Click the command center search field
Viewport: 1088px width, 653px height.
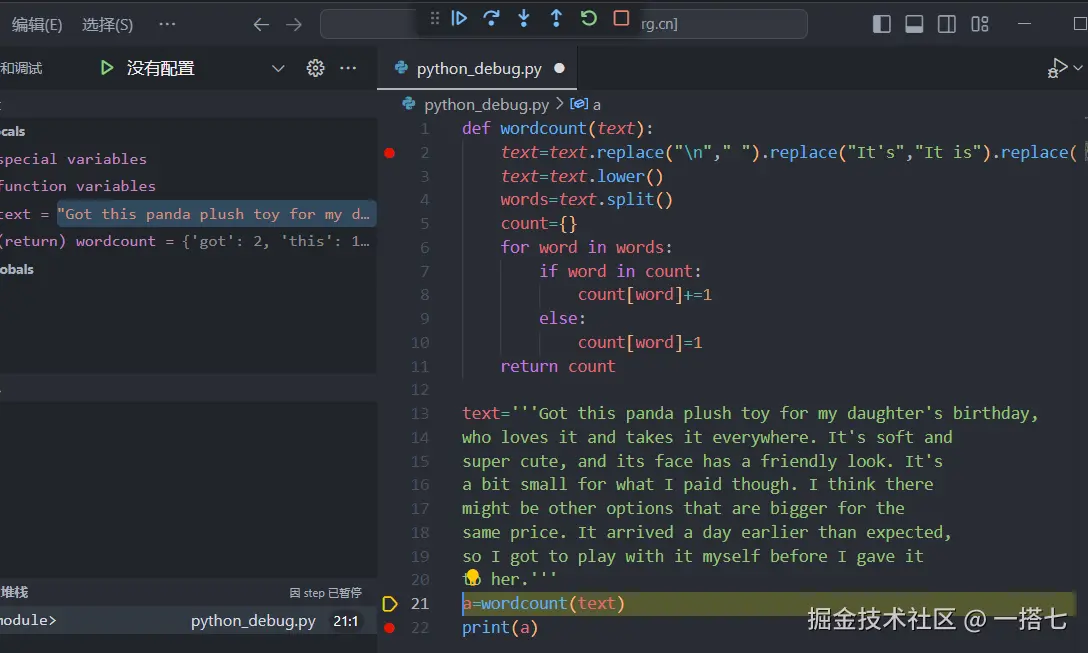pos(563,24)
